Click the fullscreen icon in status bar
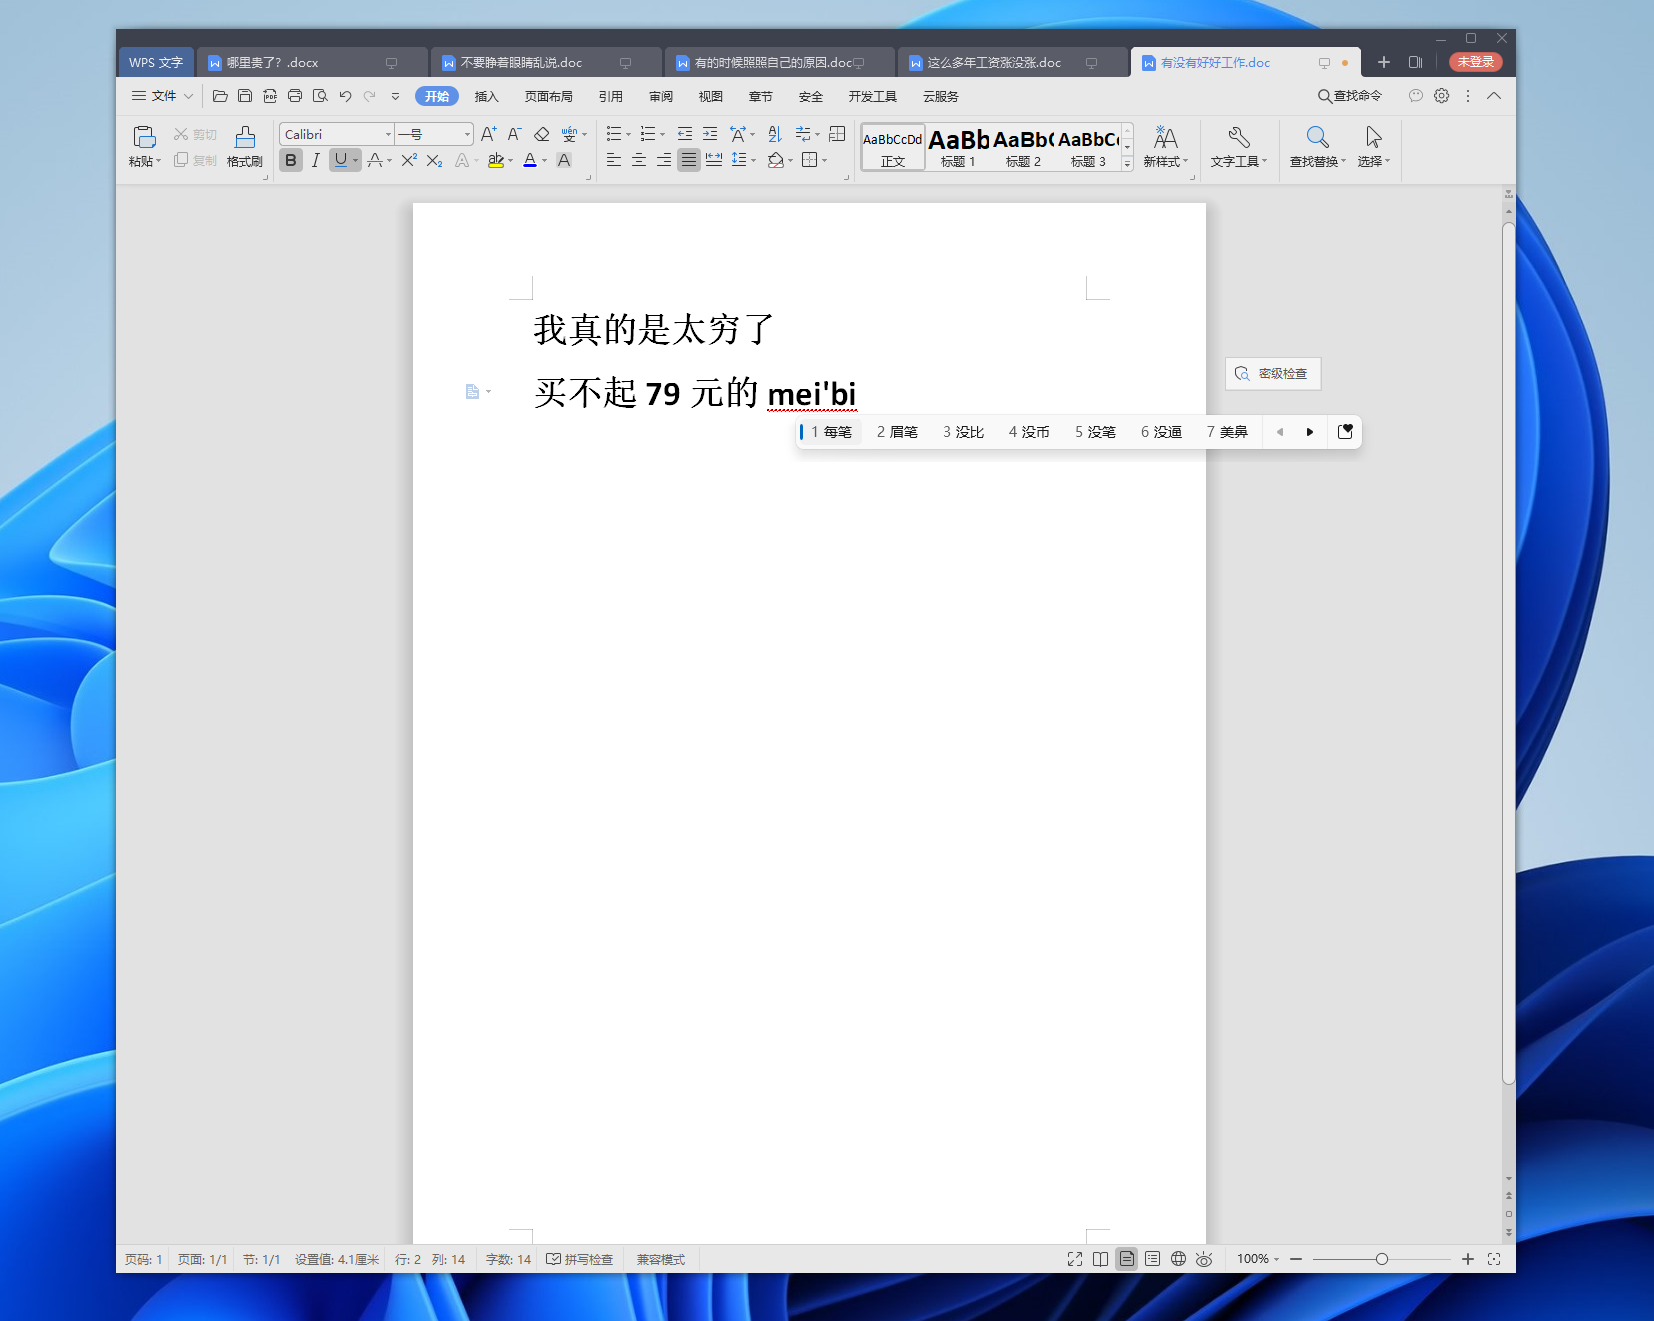This screenshot has height=1321, width=1654. pyautogui.click(x=1075, y=1259)
